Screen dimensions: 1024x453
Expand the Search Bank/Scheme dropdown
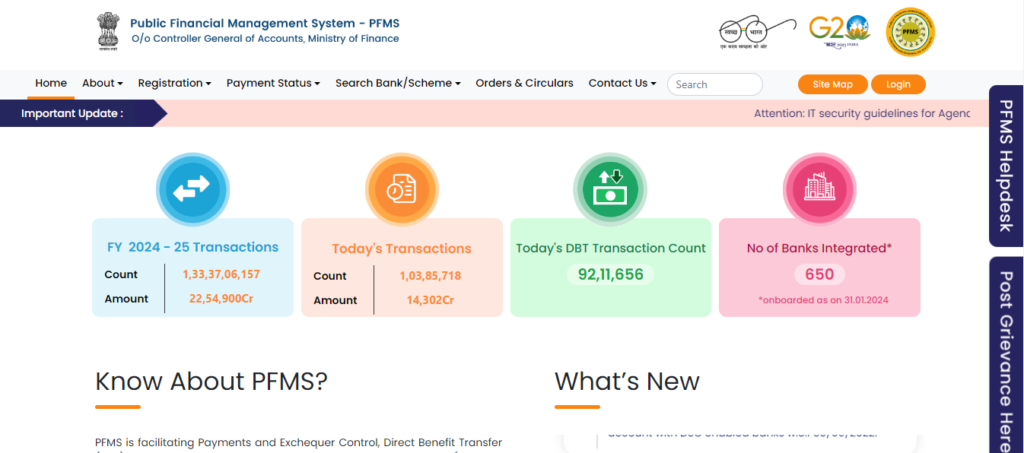[398, 83]
